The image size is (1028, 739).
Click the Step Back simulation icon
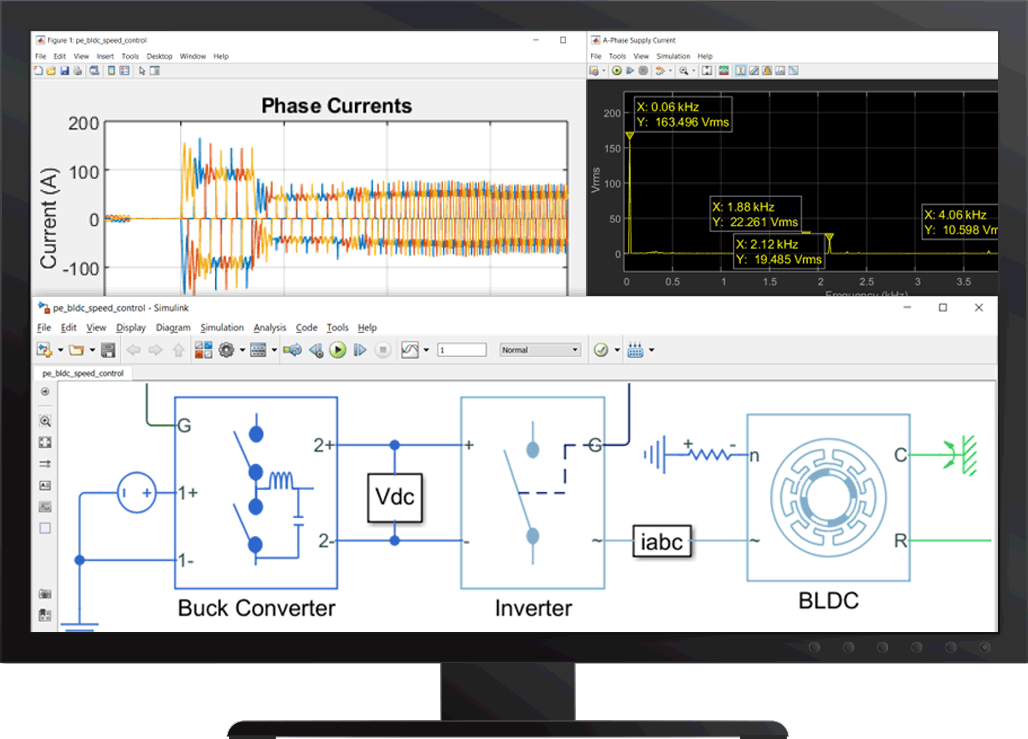315,350
